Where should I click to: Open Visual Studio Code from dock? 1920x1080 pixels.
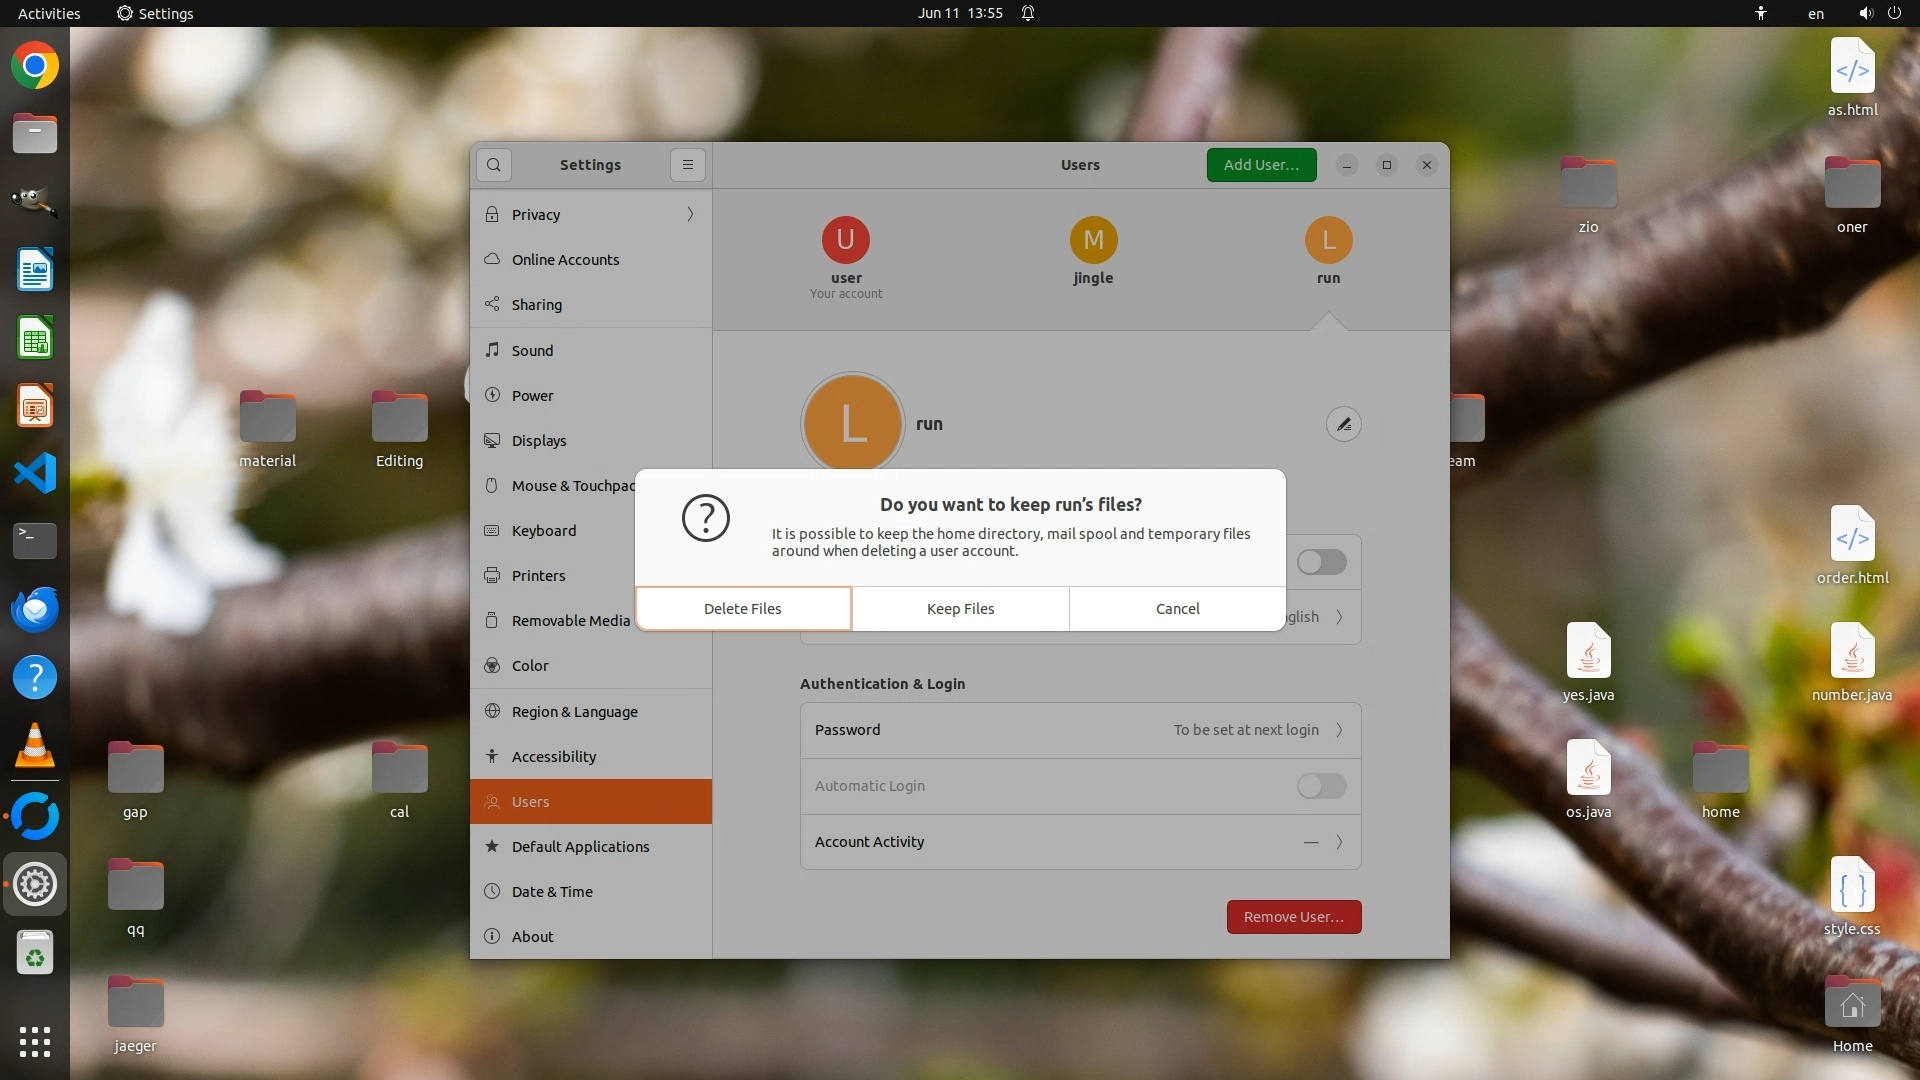click(x=35, y=473)
